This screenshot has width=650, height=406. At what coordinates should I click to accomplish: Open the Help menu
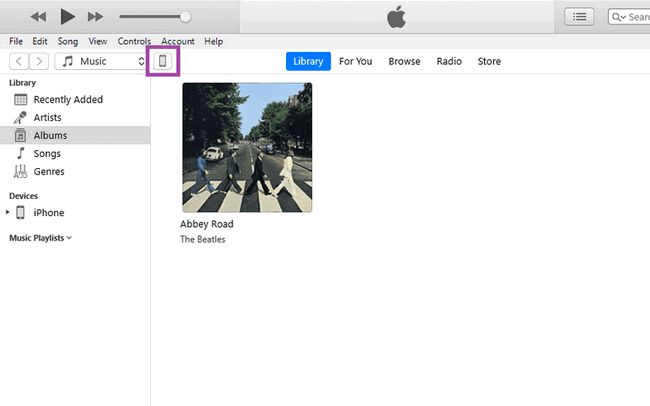coord(213,41)
